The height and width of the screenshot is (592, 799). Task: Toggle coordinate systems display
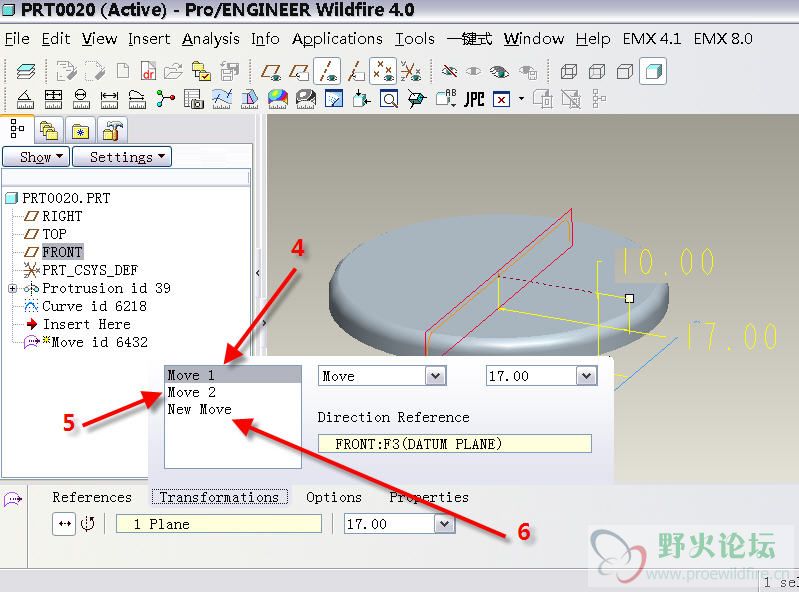tap(411, 71)
